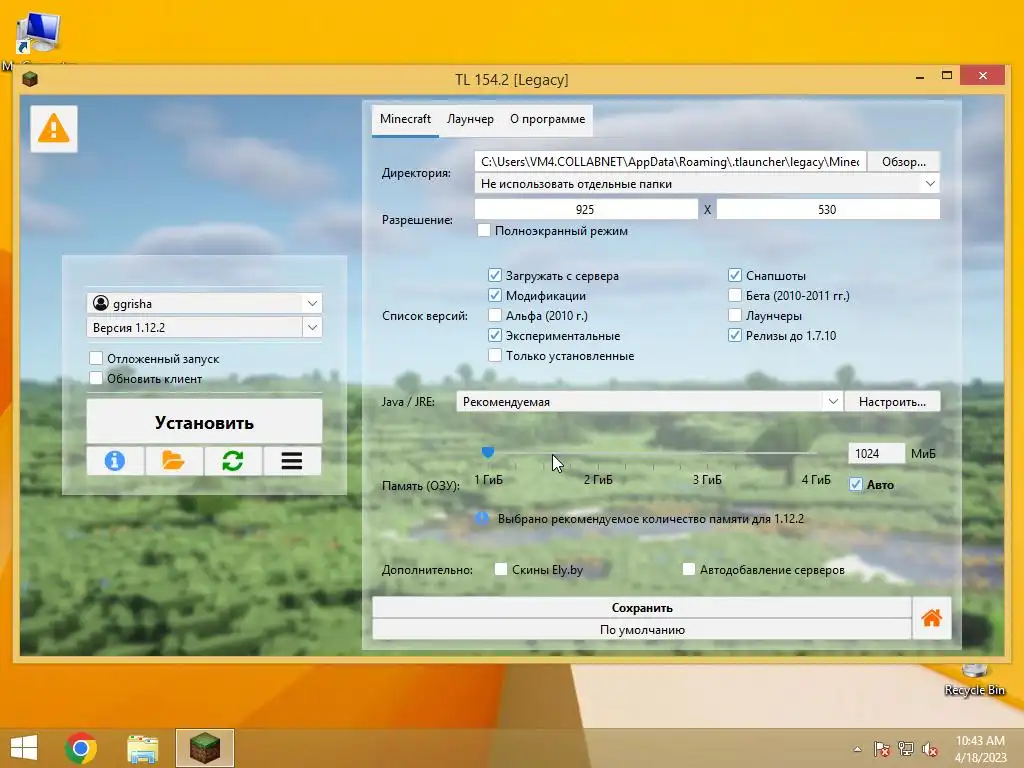Open File Explorer from the taskbar
Image resolution: width=1024 pixels, height=768 pixels.
point(142,748)
